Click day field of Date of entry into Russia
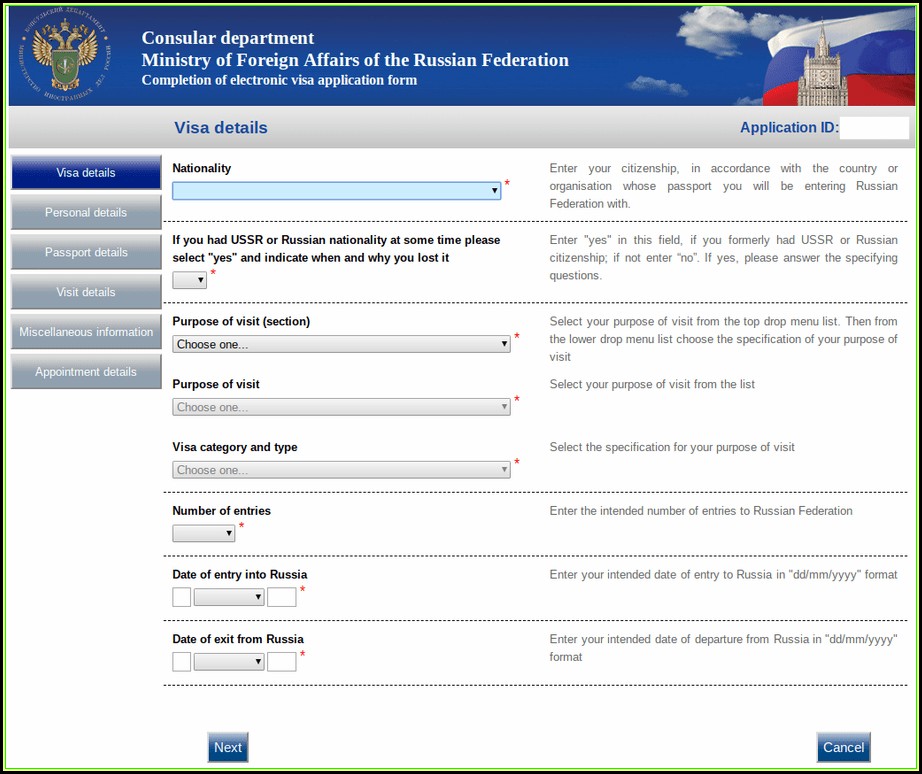 182,597
